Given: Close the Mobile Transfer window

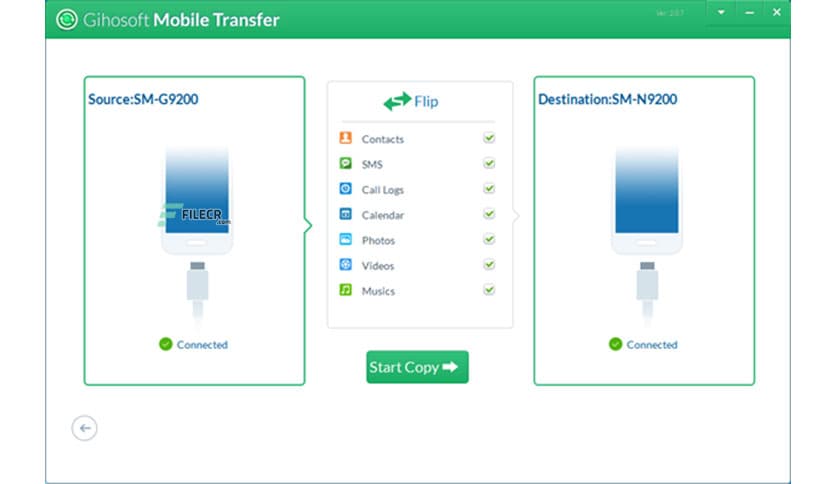Looking at the screenshot, I should [777, 12].
